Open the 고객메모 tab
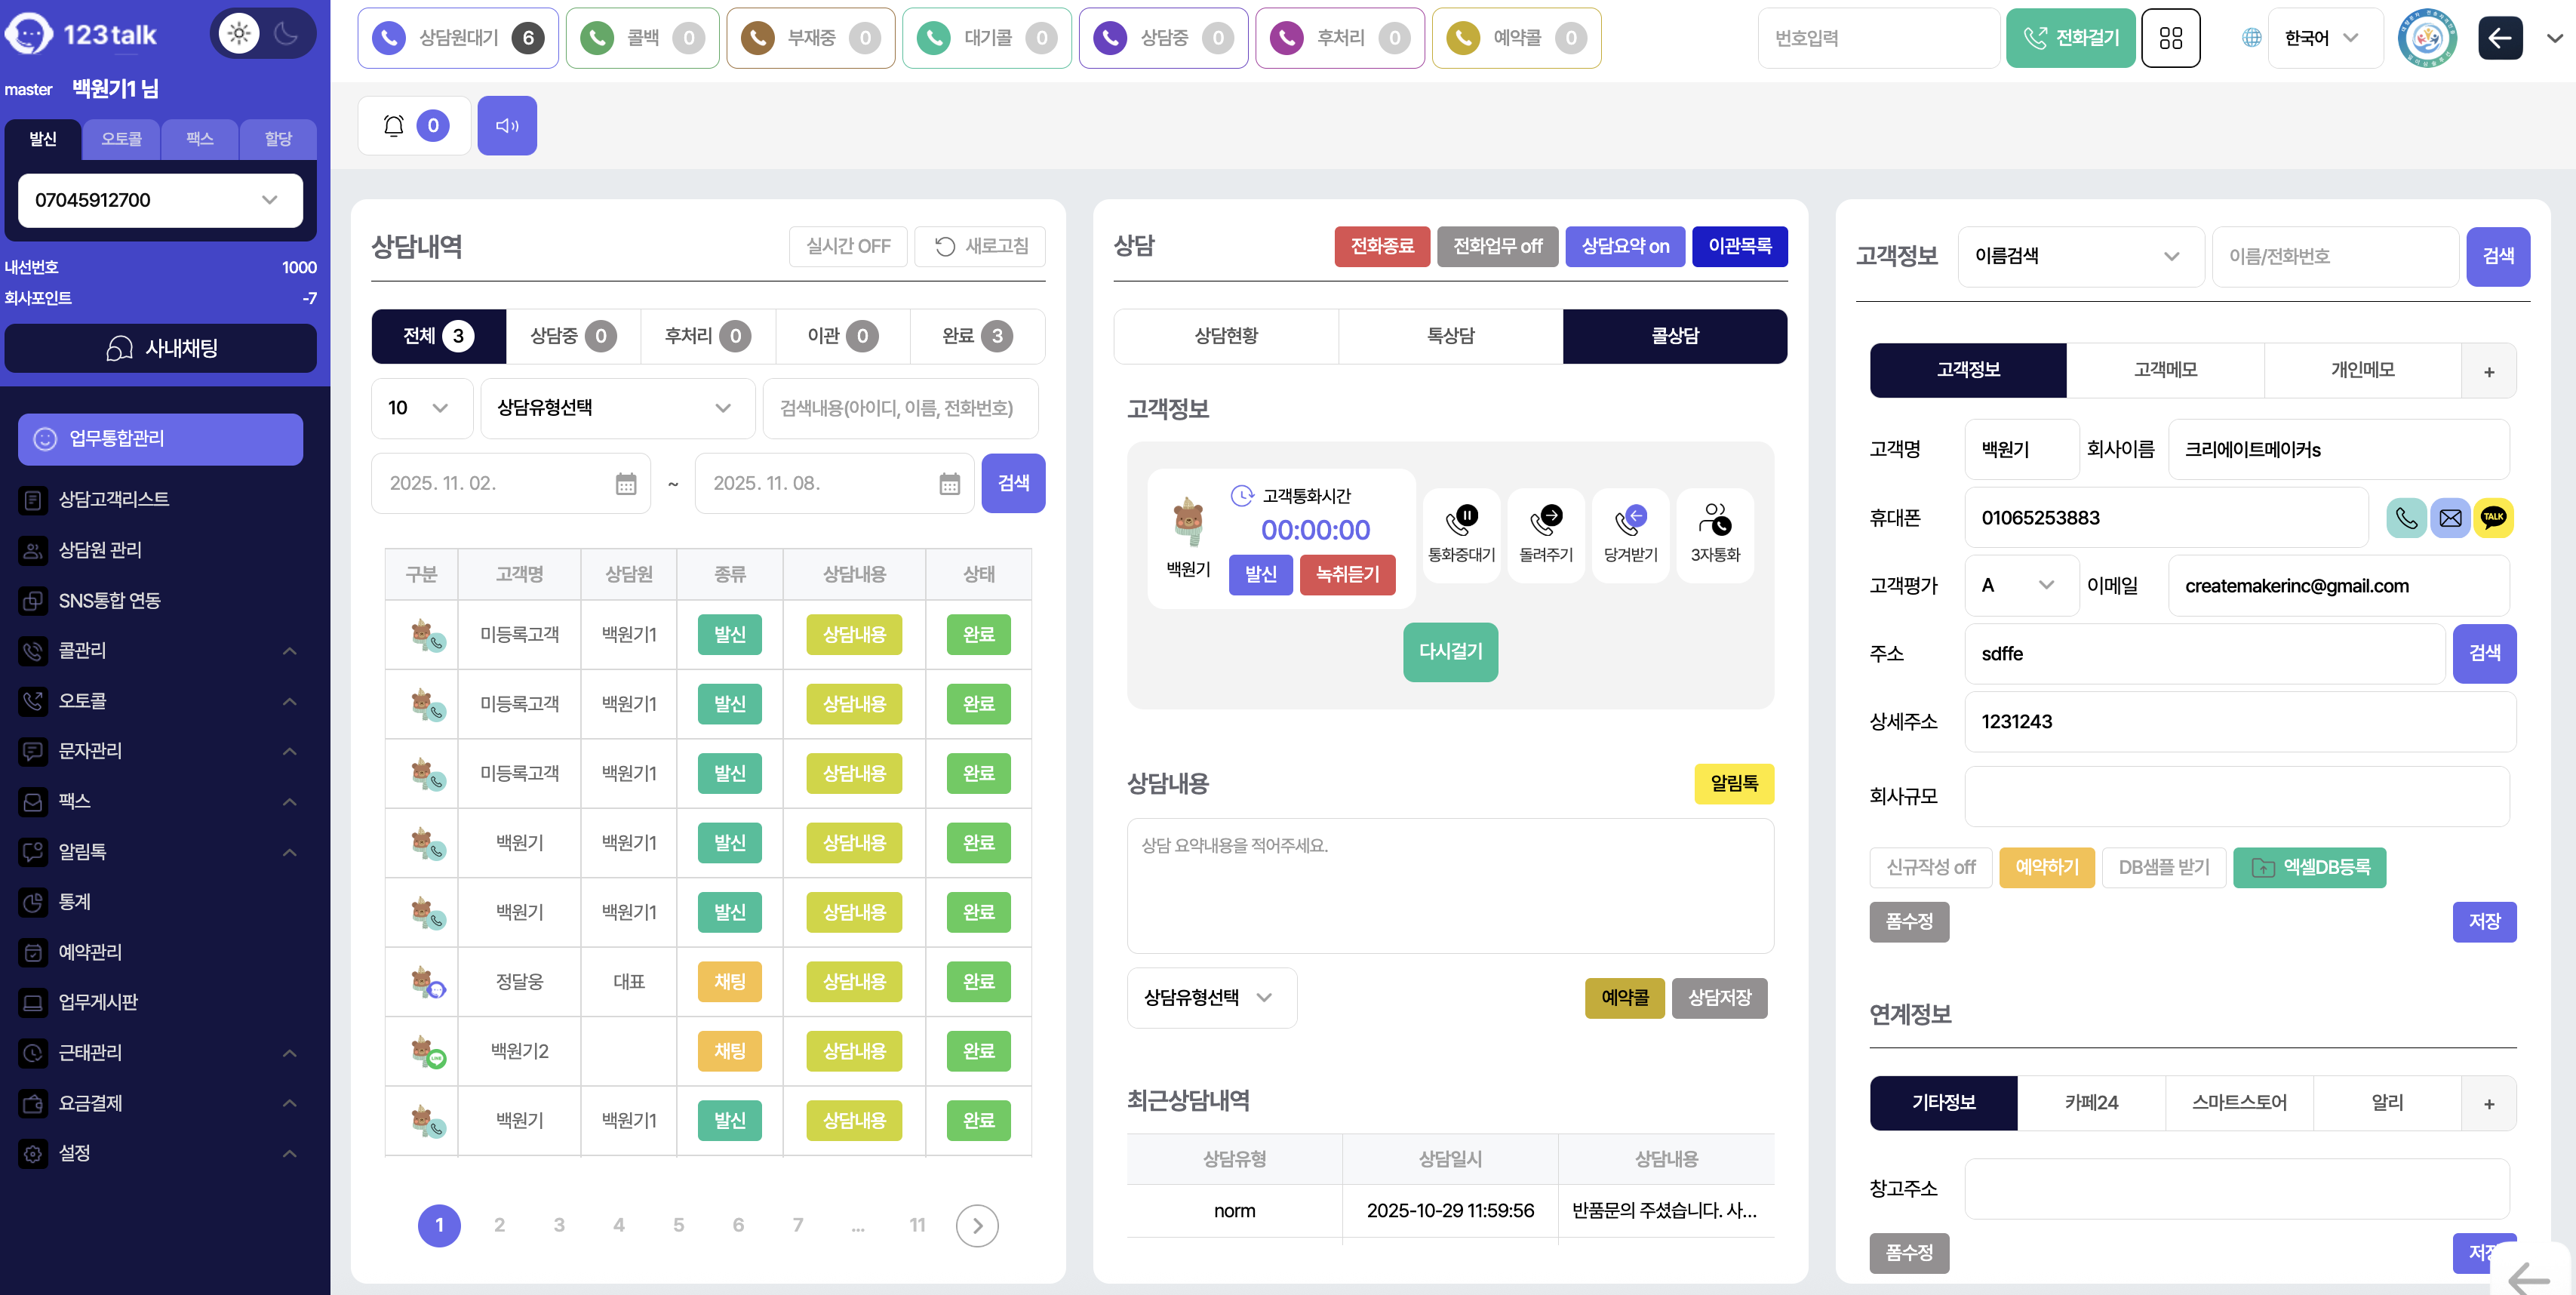The image size is (2576, 1295). 2165,370
